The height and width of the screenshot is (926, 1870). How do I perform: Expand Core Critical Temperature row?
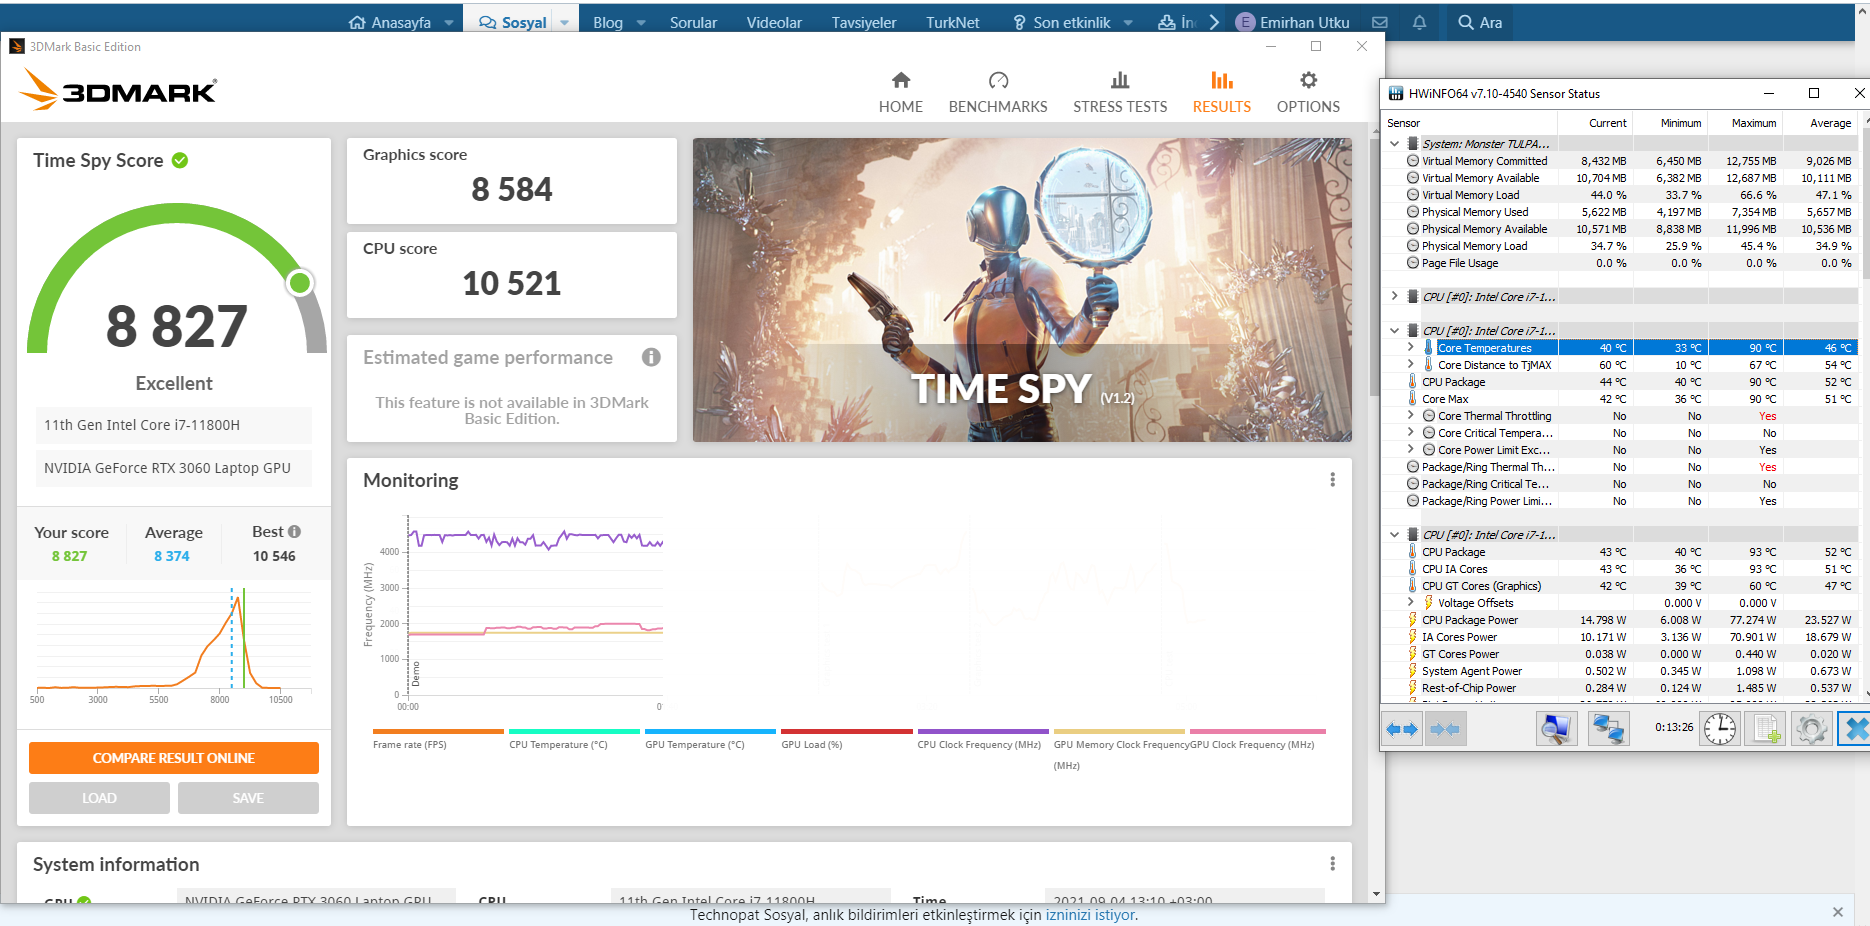[1410, 433]
